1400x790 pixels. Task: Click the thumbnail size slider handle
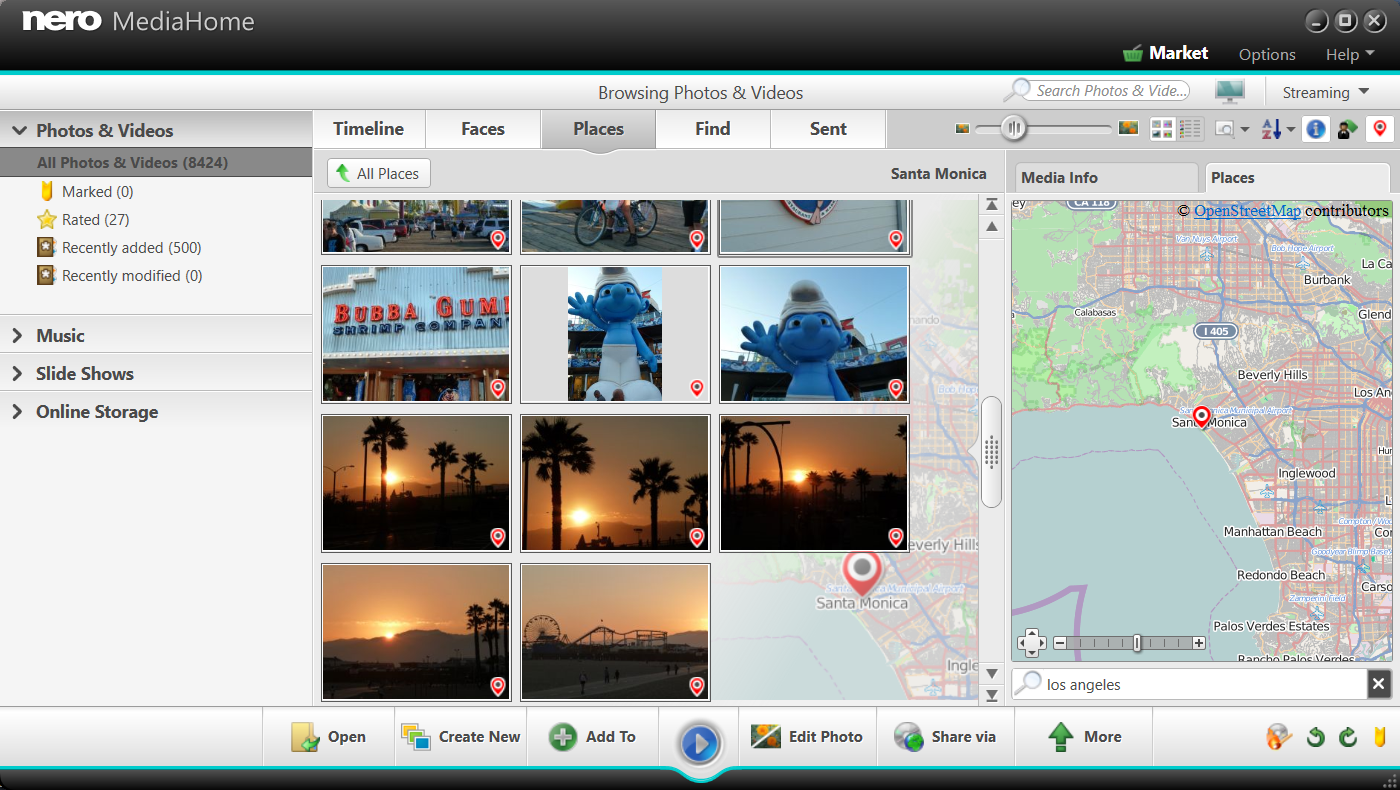[1015, 128]
